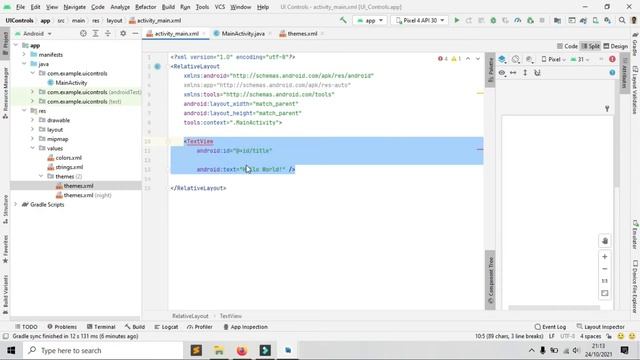Click Collapse All icon in Project panel

pos(108,33)
